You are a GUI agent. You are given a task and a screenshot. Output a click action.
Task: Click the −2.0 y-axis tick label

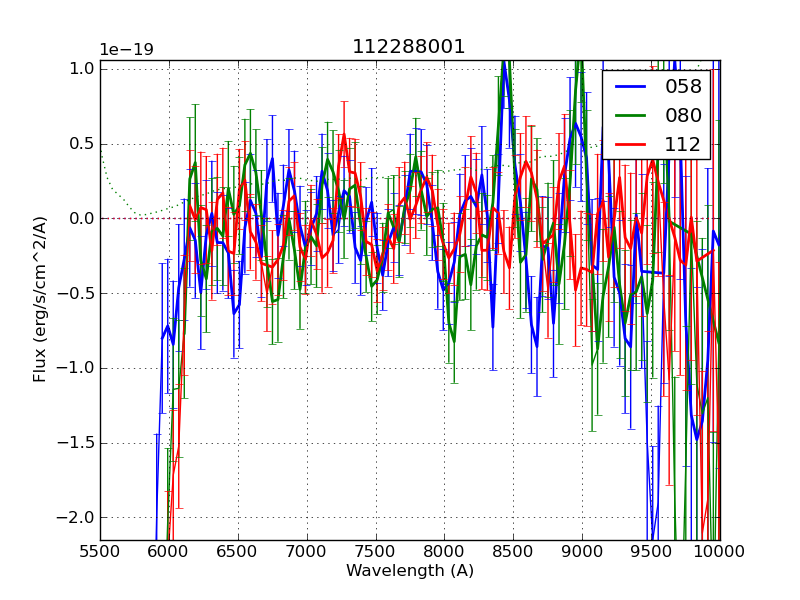[78, 518]
